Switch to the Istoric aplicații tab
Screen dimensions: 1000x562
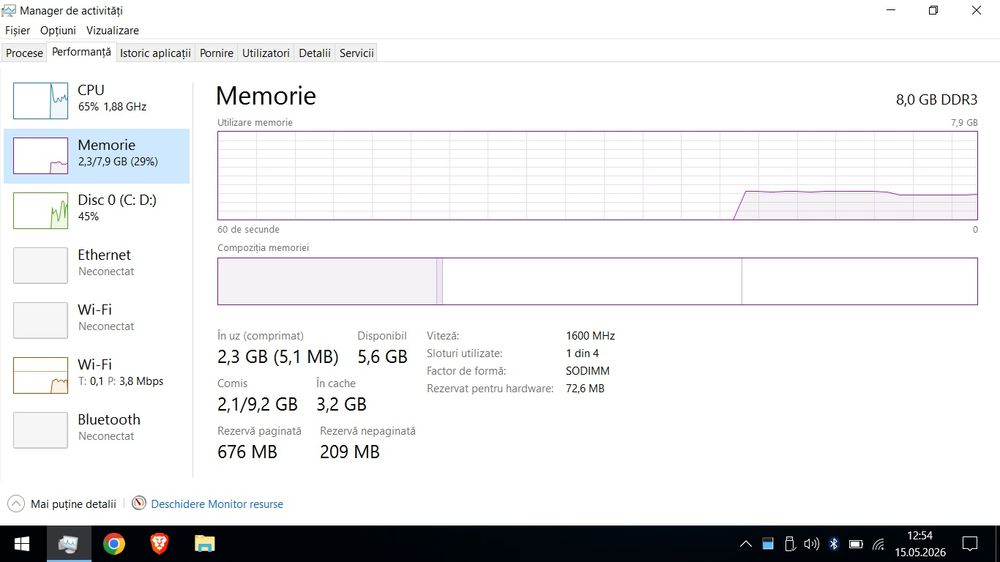click(x=155, y=53)
